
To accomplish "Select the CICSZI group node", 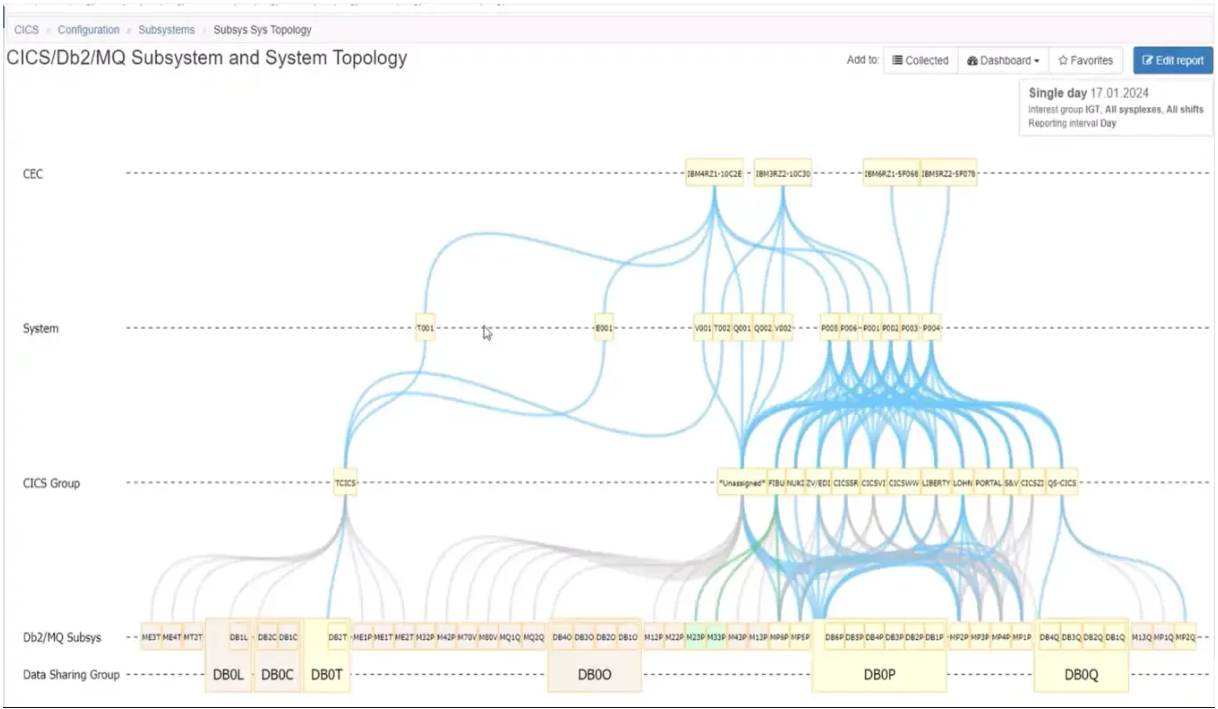I will (x=1032, y=483).
